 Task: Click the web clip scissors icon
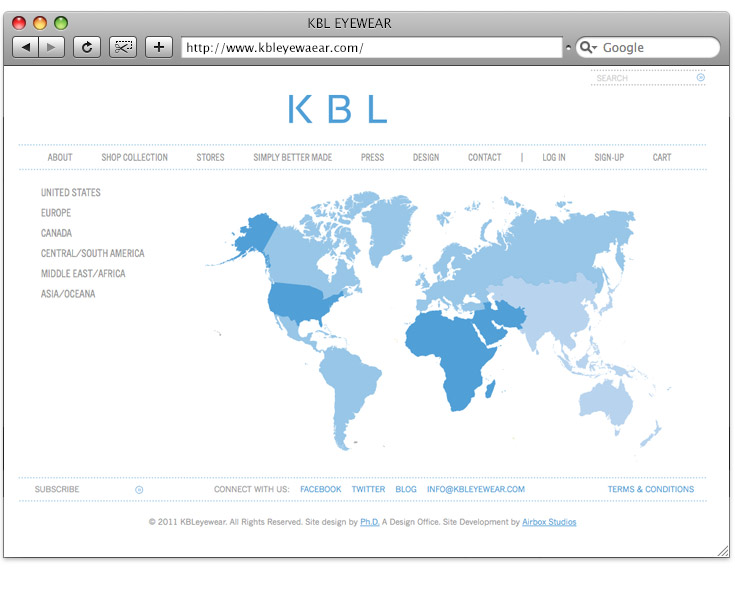point(123,47)
